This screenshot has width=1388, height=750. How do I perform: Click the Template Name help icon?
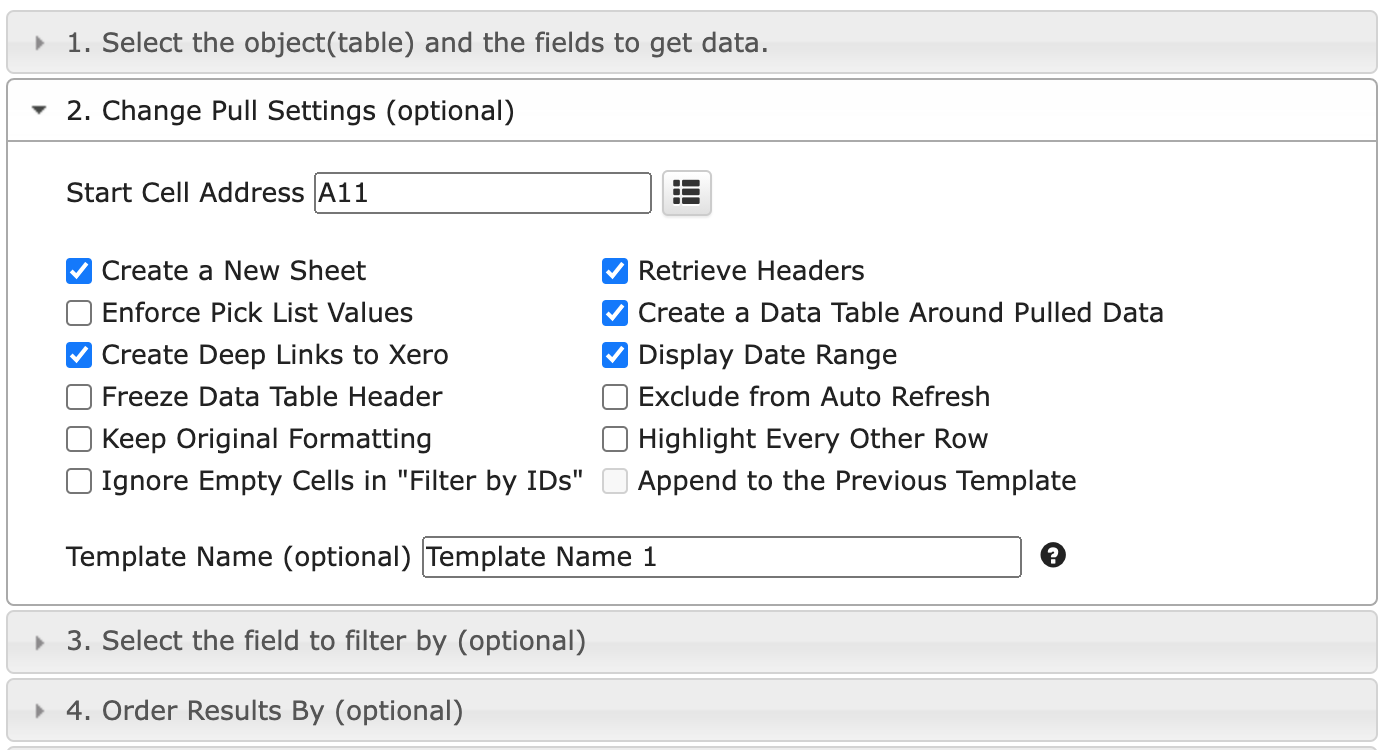tap(1052, 556)
